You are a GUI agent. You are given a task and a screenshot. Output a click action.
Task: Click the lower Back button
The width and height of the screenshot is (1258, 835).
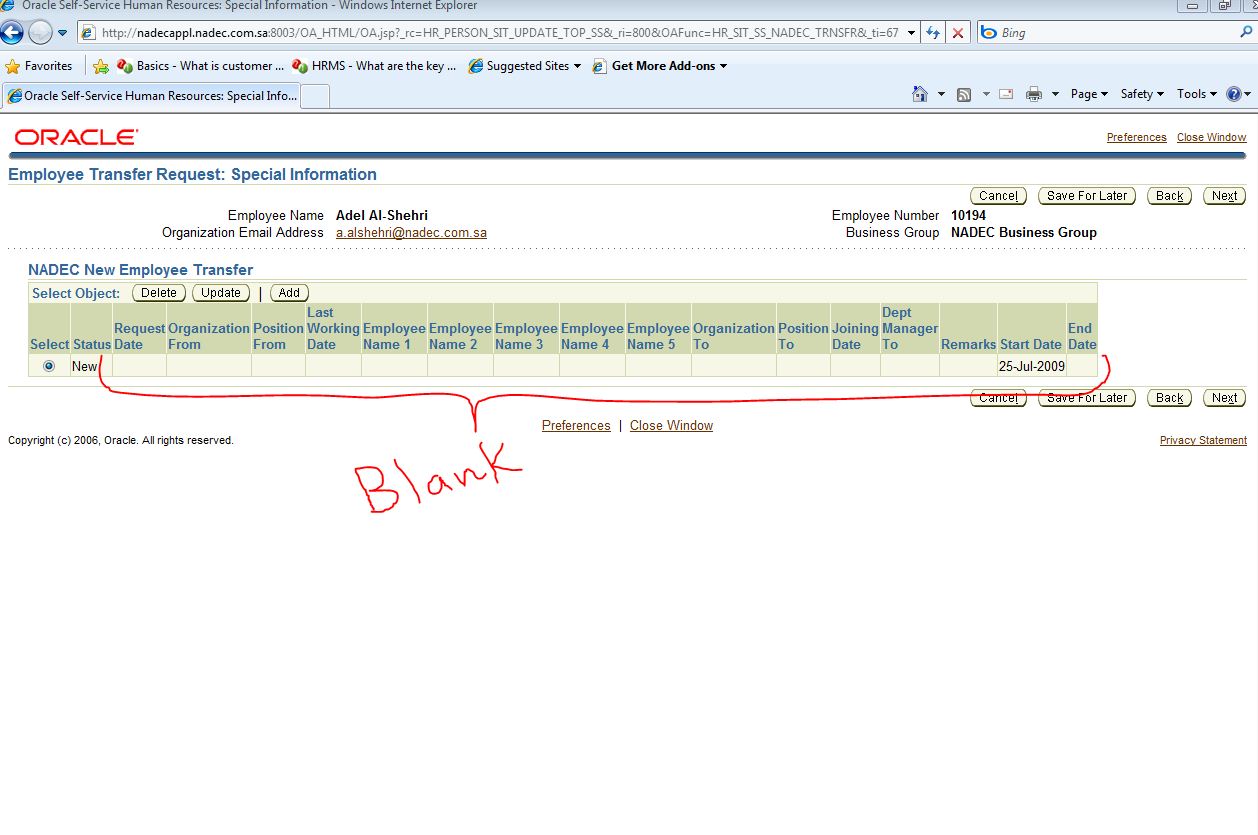point(1170,398)
